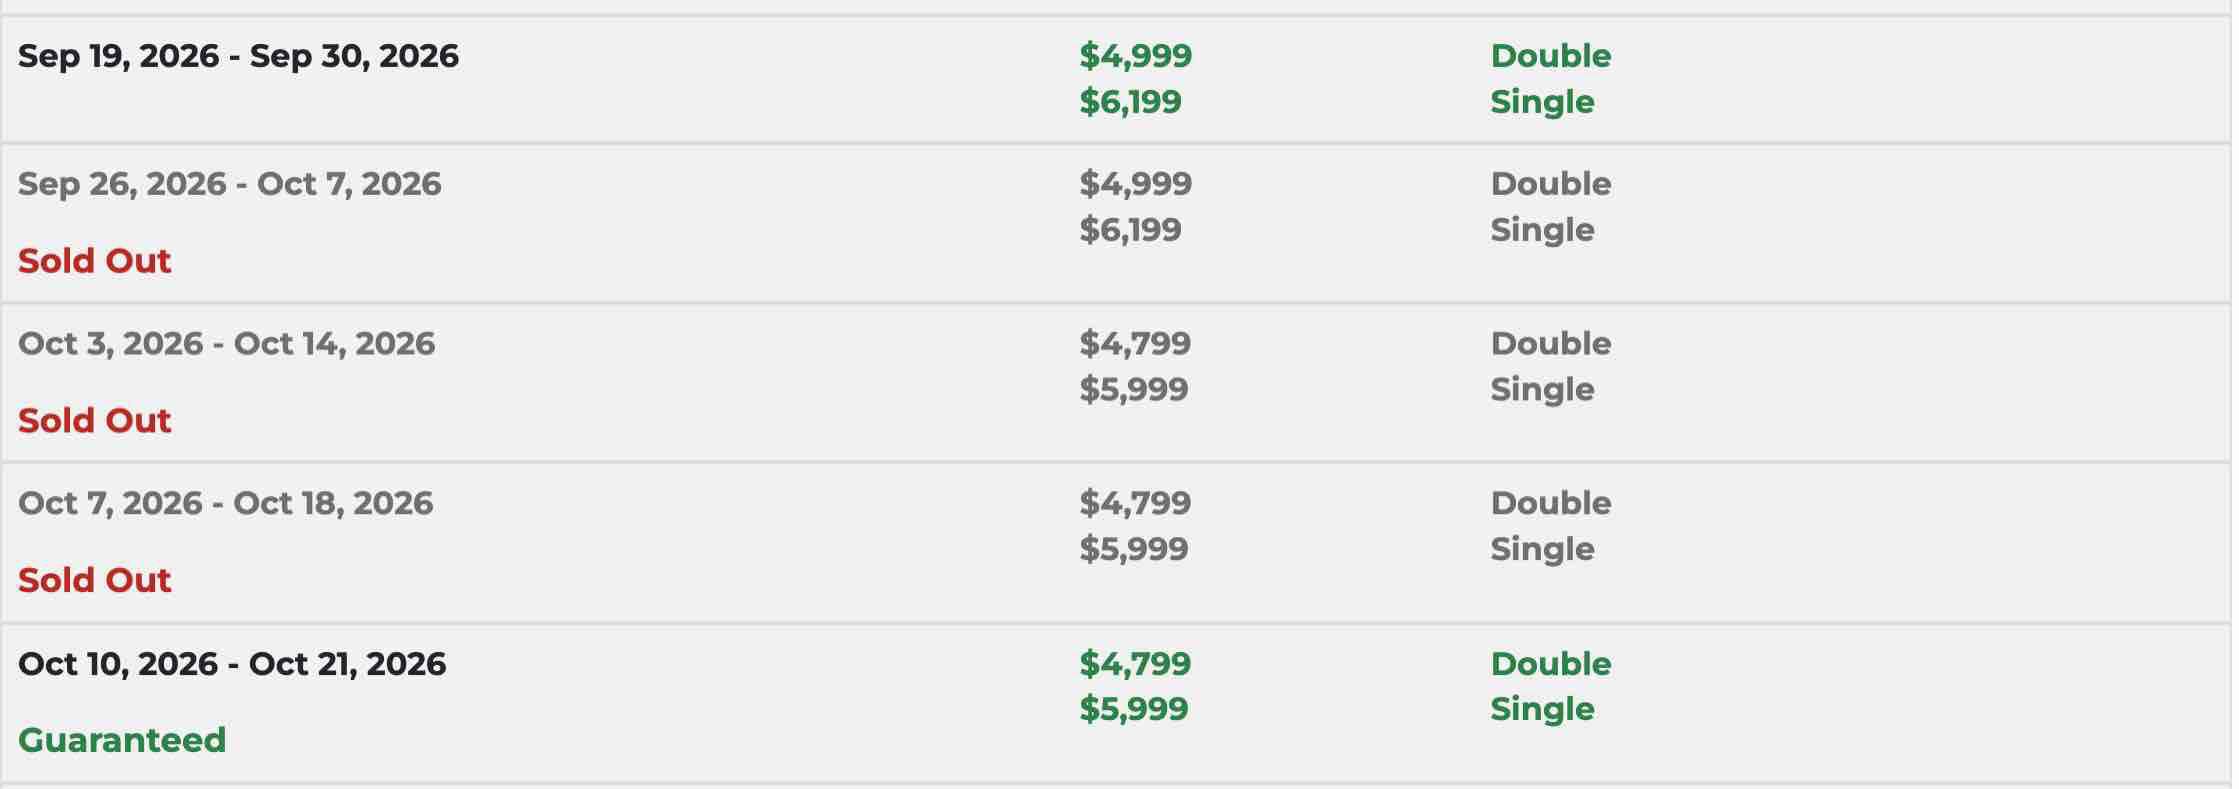The image size is (2239, 789).
Task: Click the $6,199 price for Sep 19 departure
Action: tap(1130, 102)
